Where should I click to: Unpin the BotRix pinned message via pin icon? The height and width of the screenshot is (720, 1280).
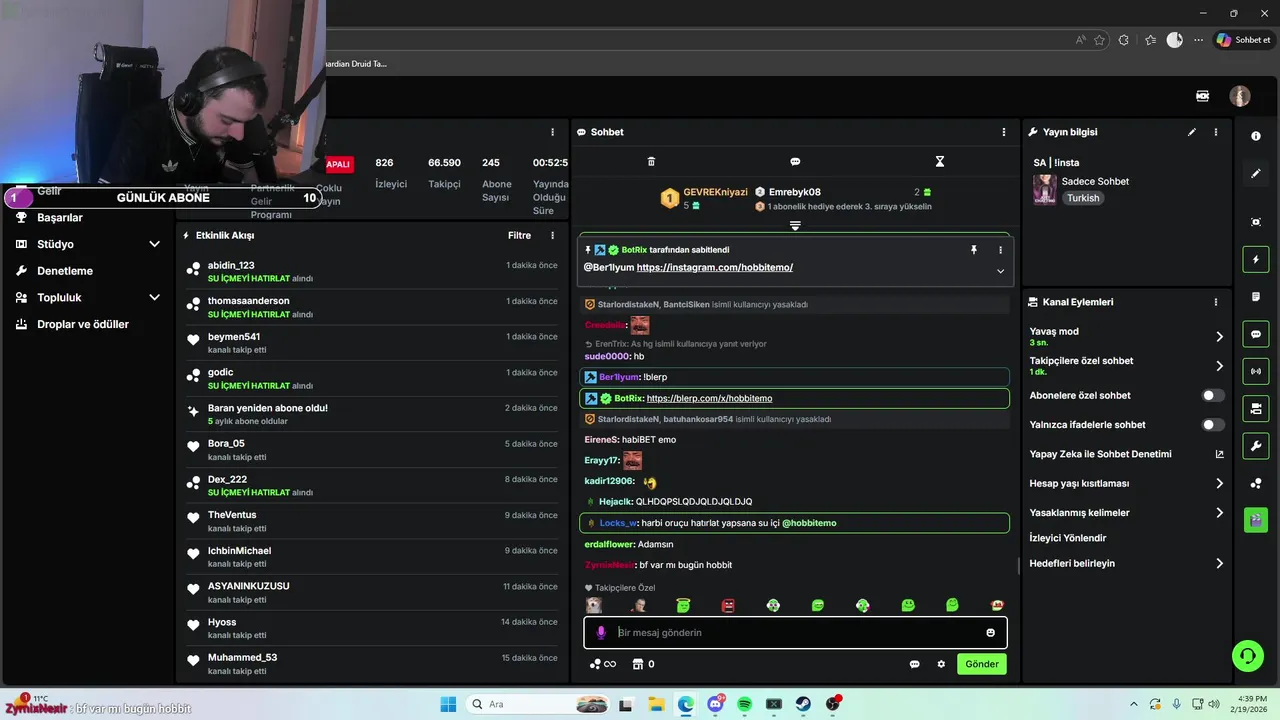click(974, 250)
